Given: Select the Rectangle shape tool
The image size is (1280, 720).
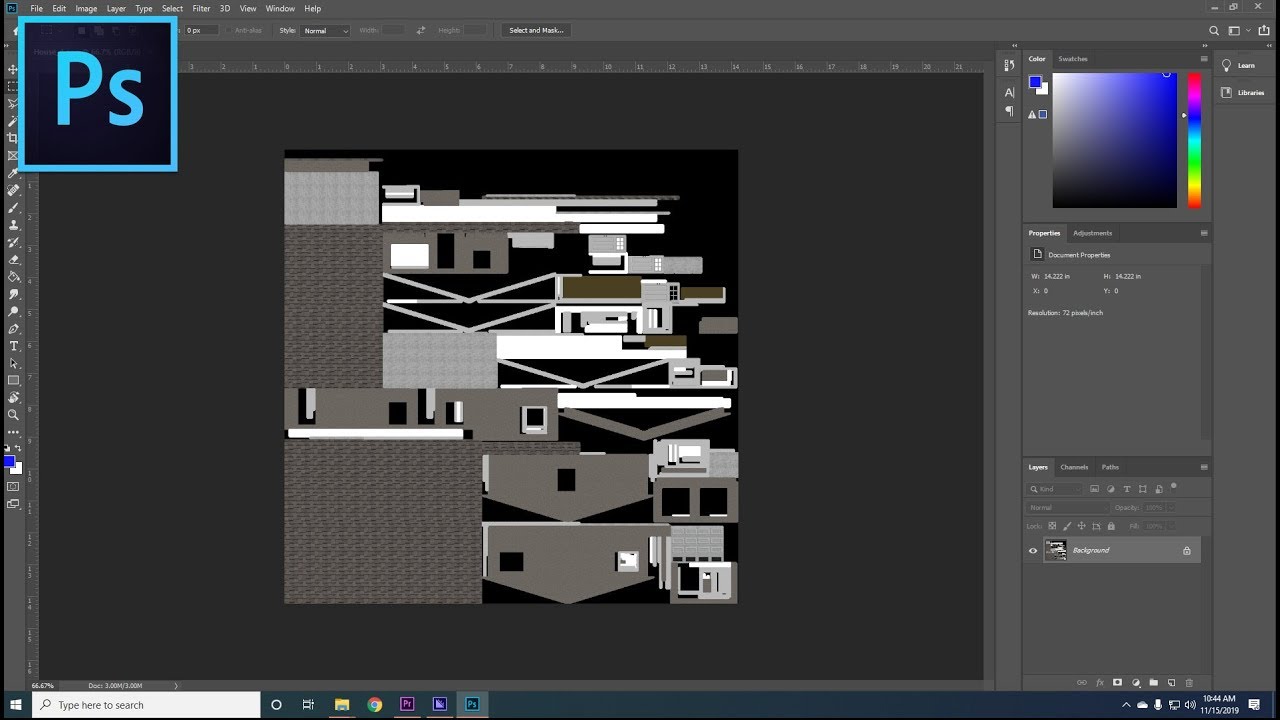Looking at the screenshot, I should 13,380.
